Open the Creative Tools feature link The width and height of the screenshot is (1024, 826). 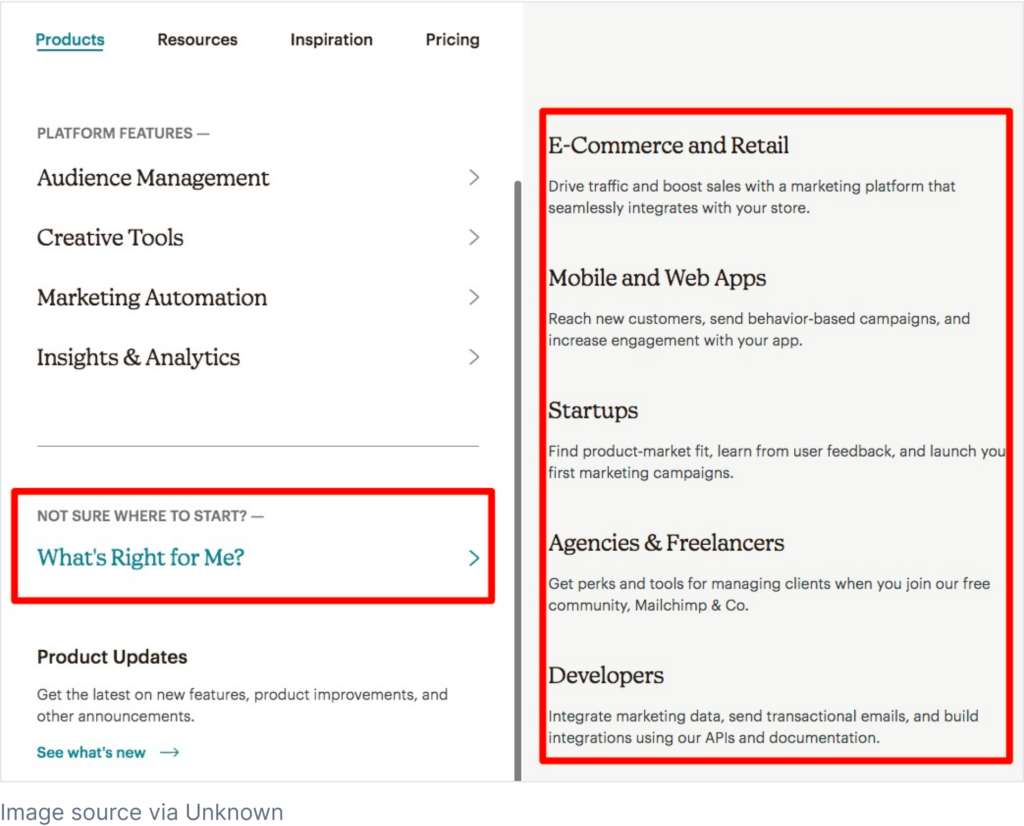coord(110,238)
